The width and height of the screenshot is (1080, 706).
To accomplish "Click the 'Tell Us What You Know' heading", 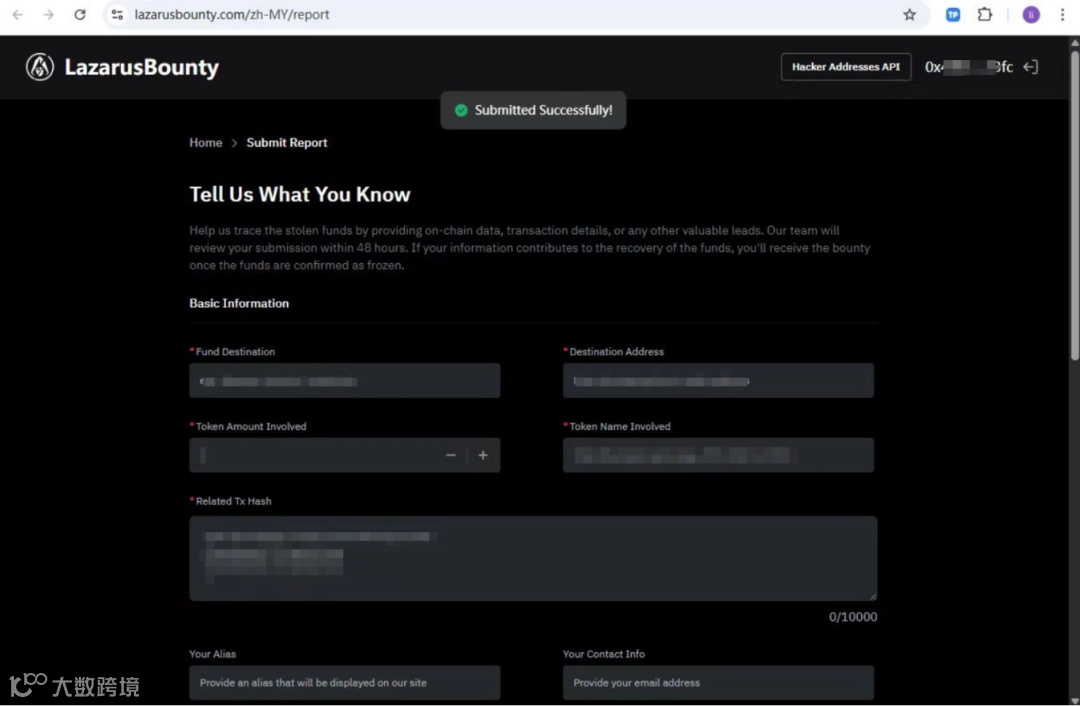I will click(300, 194).
